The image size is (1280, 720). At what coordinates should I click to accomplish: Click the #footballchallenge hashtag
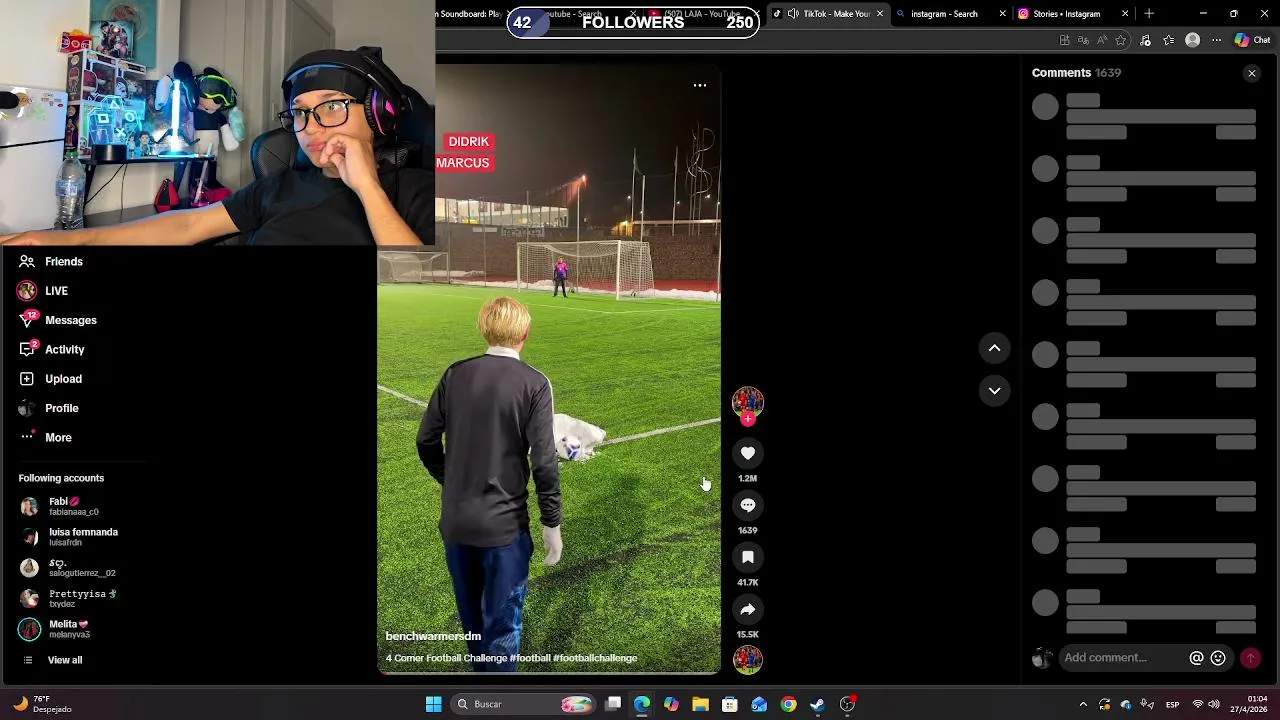click(x=595, y=658)
